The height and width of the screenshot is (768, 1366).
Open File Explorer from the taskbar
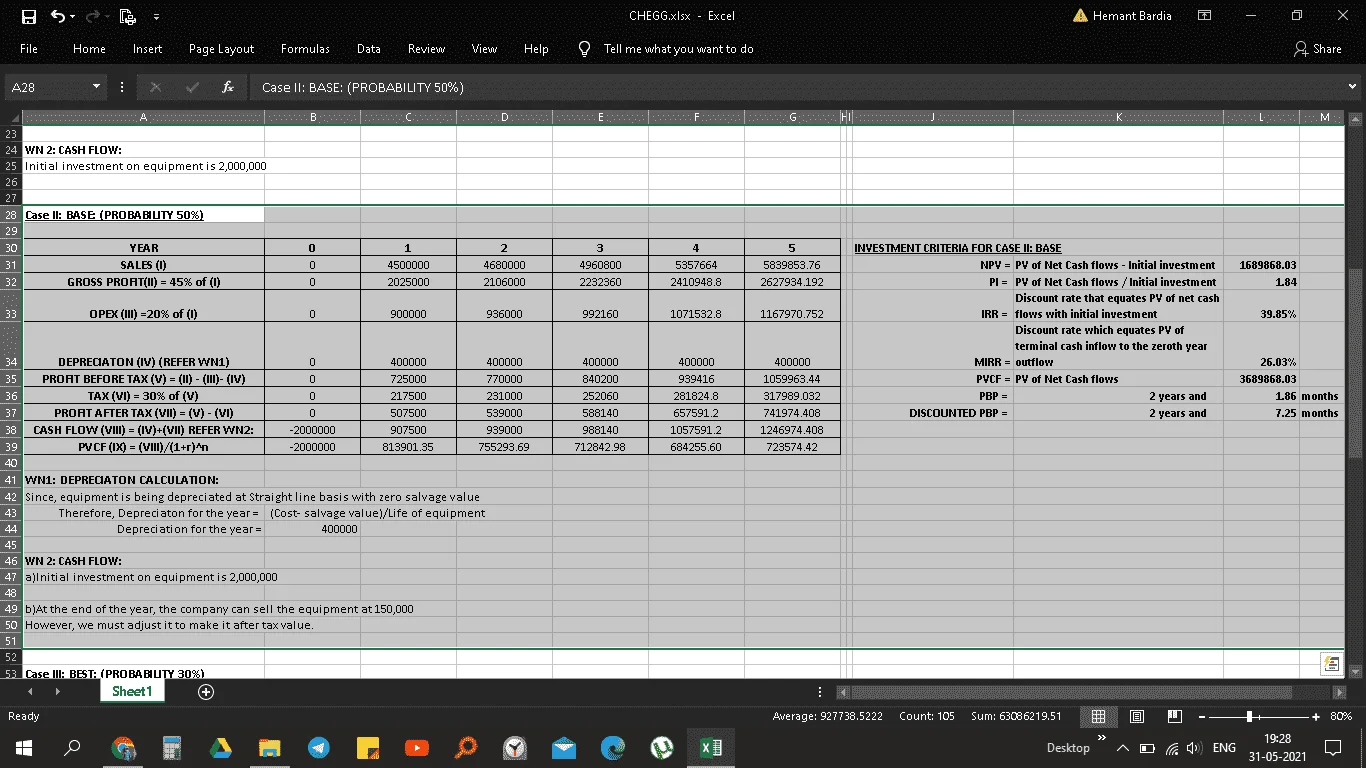click(x=270, y=747)
